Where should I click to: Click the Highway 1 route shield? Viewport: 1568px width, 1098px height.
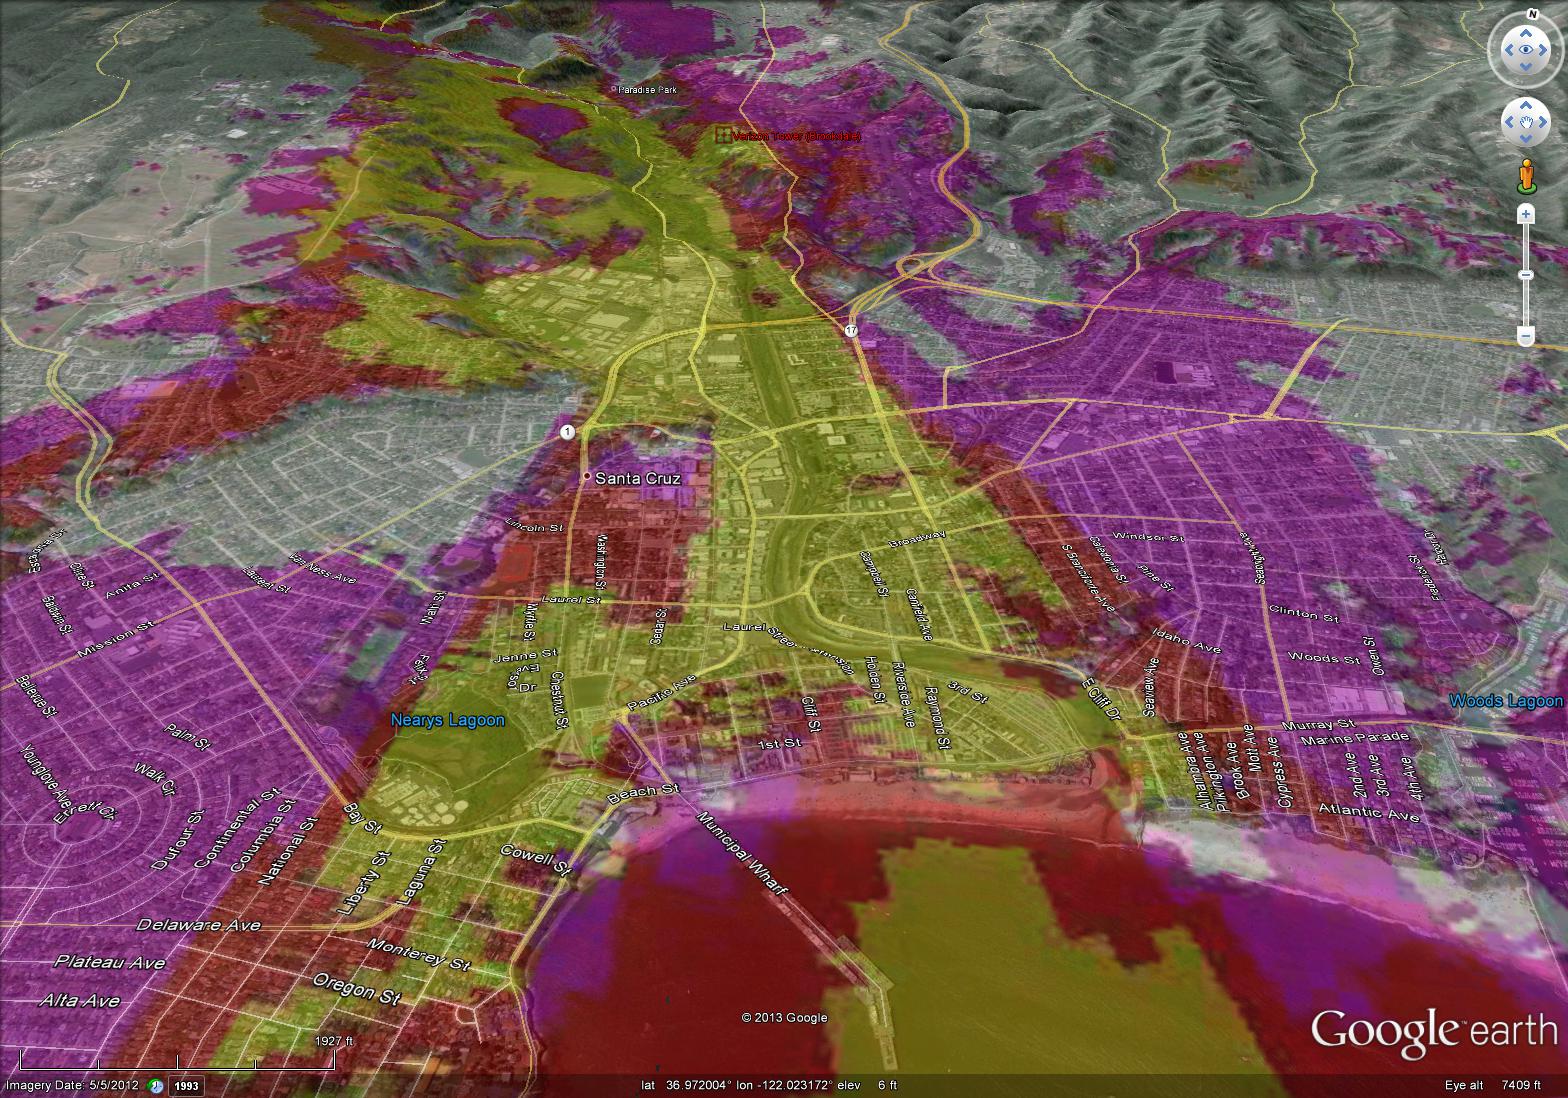click(x=567, y=432)
